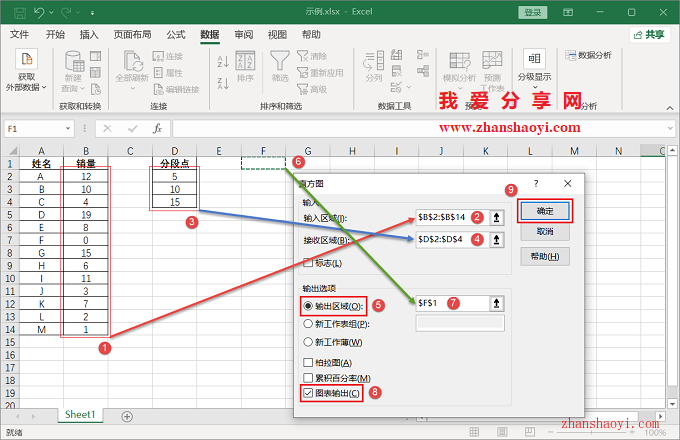
Task: Open the 文件 File menu
Action: tap(19, 35)
